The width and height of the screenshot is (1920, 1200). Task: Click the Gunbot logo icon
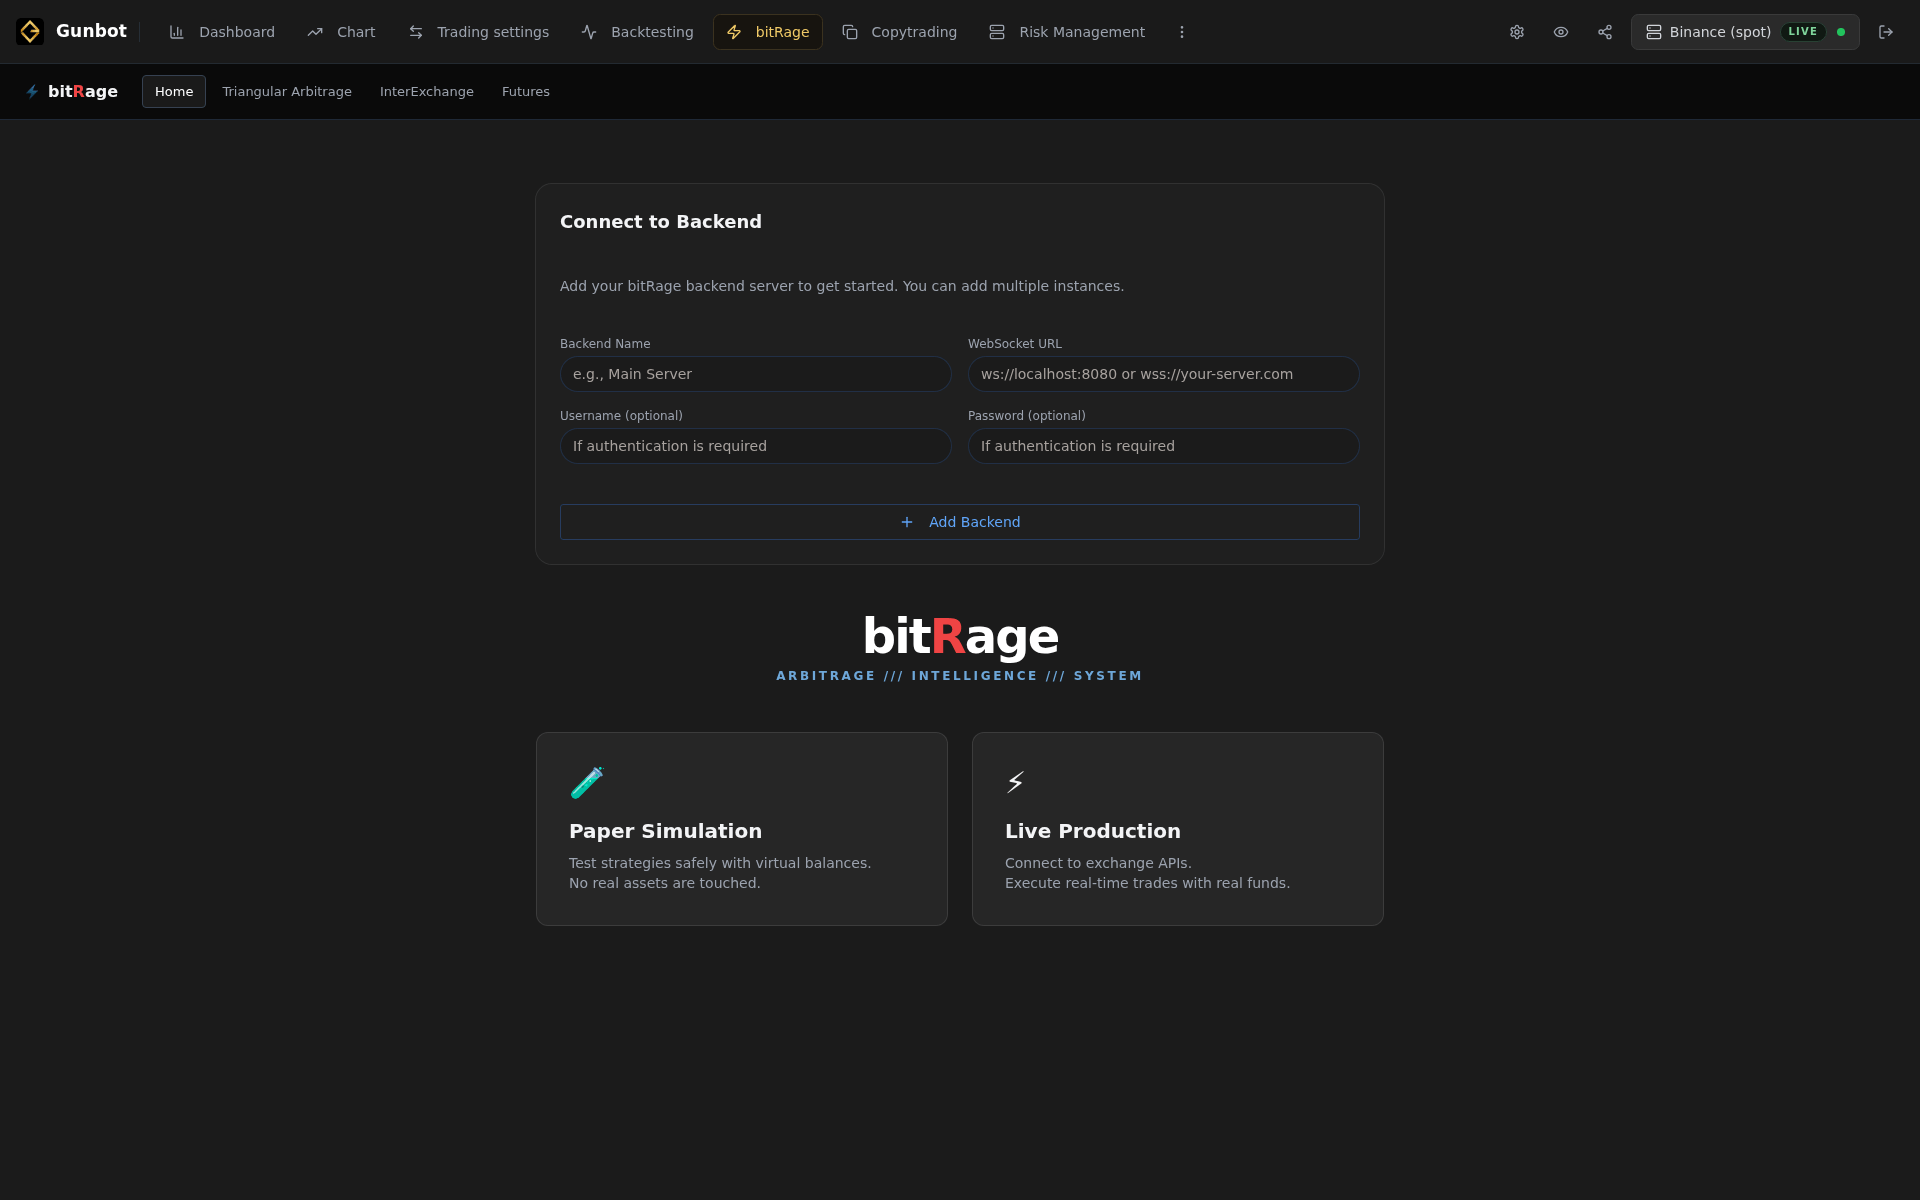click(x=30, y=31)
